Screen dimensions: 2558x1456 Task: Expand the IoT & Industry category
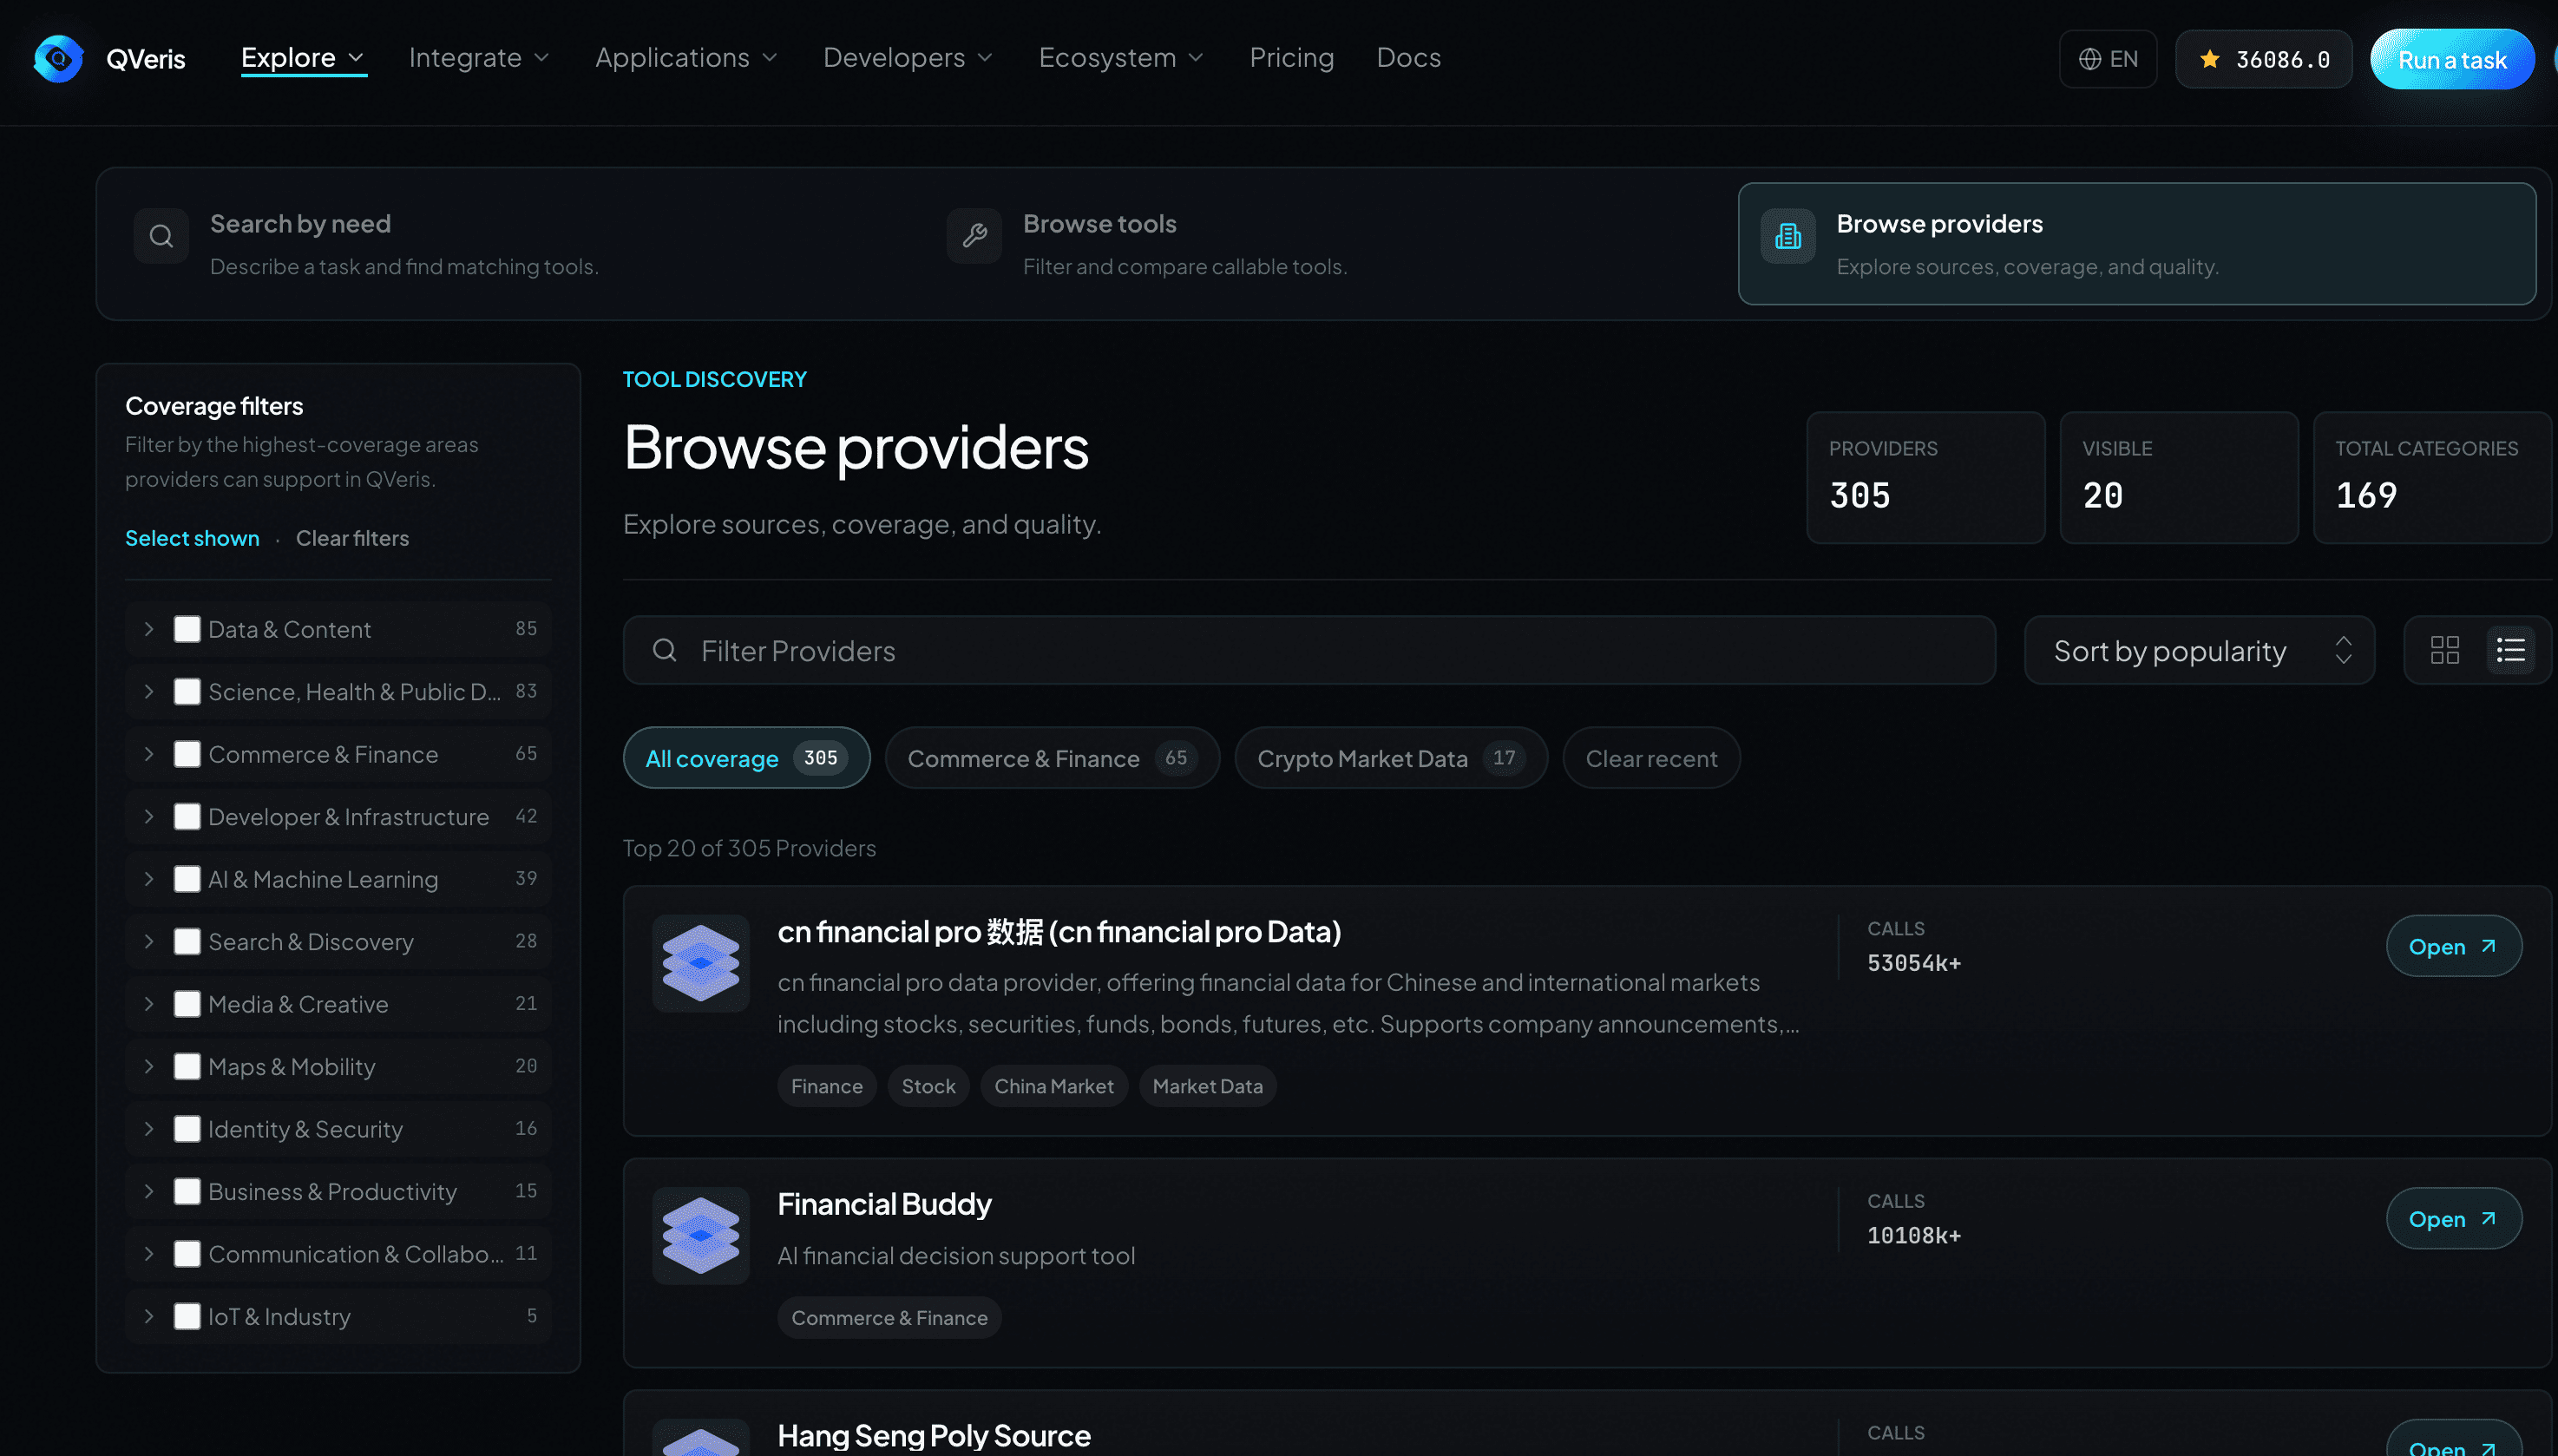click(x=149, y=1317)
